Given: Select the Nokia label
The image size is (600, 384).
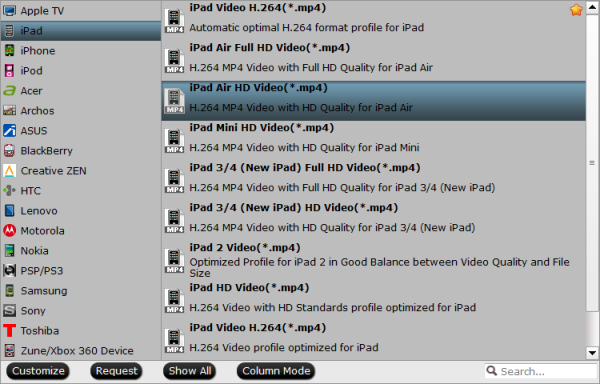Looking at the screenshot, I should point(34,251).
